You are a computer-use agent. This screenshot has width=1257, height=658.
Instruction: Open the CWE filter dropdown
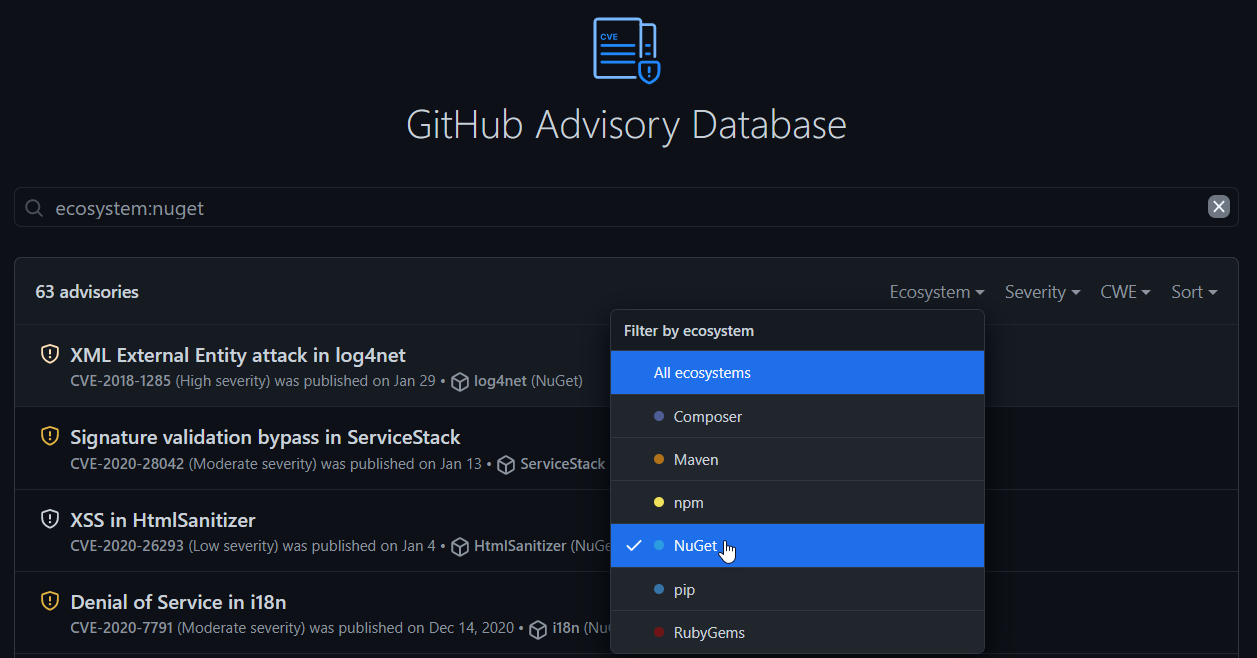tap(1125, 292)
